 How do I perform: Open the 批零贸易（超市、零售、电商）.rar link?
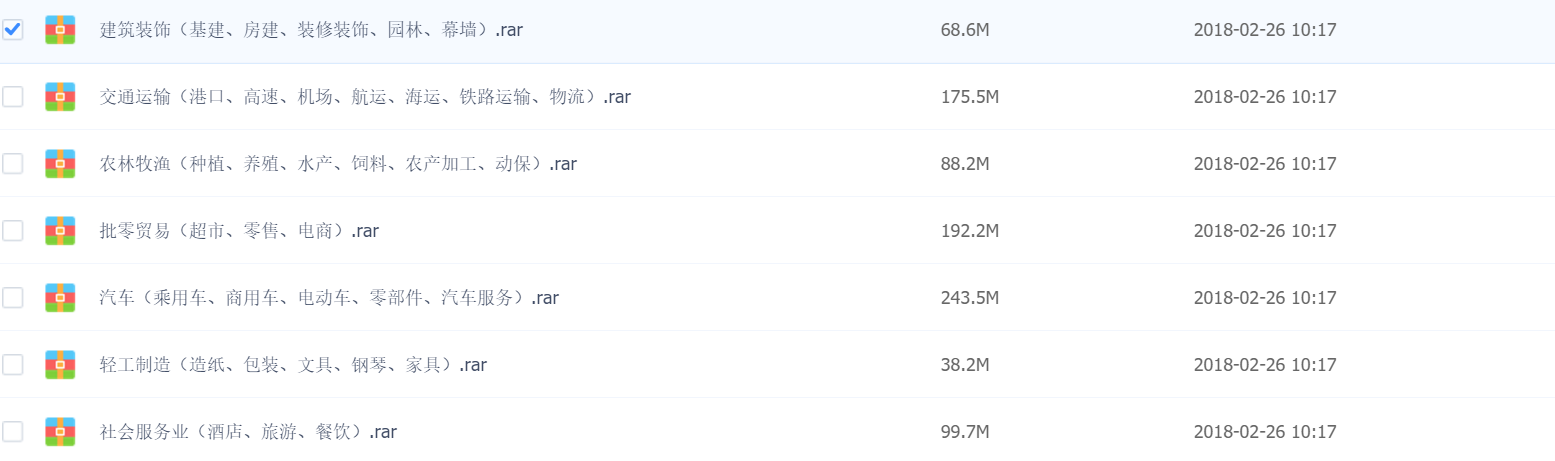coord(239,230)
